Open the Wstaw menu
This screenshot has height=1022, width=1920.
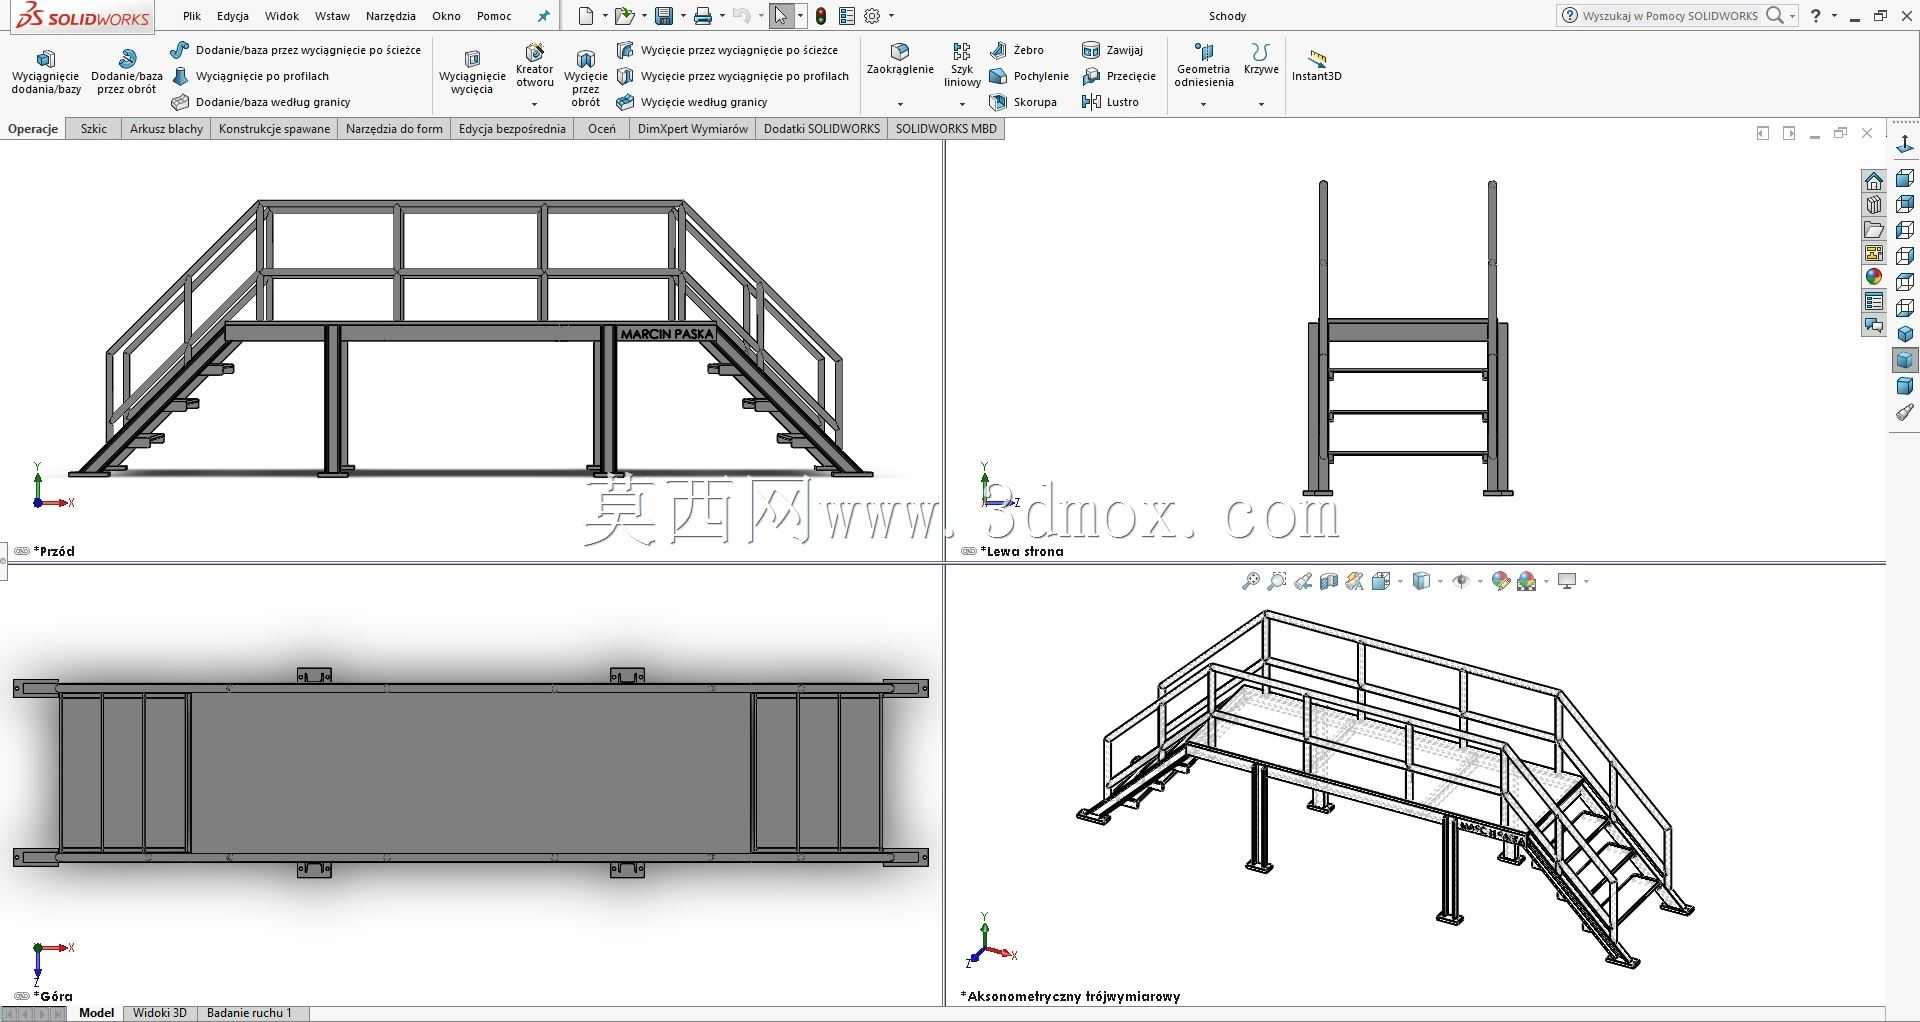click(x=332, y=16)
